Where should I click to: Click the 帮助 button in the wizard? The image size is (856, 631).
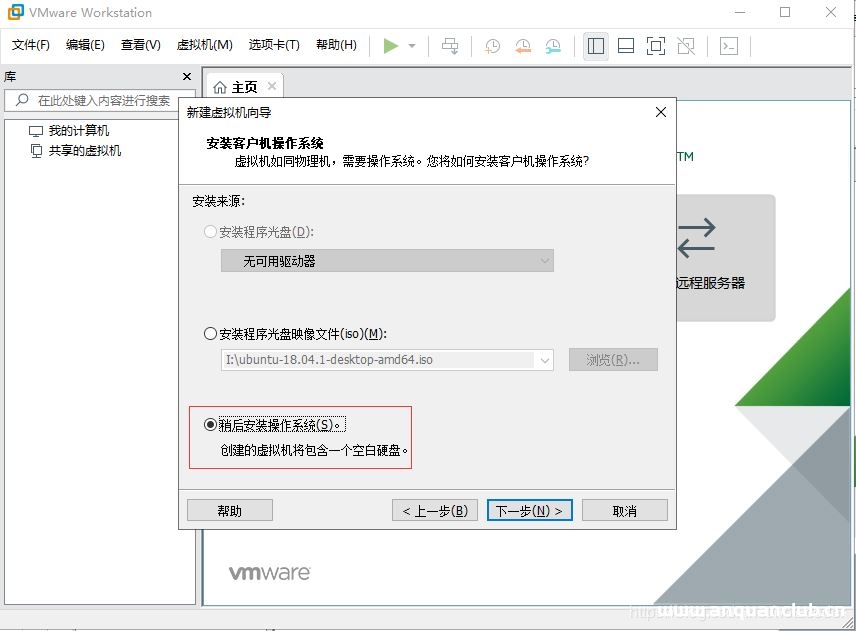tap(229, 510)
